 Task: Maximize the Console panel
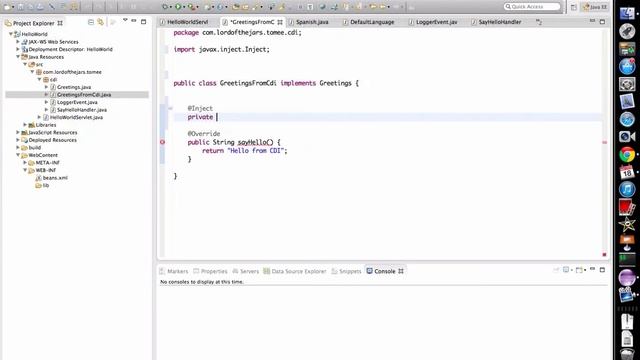point(602,270)
